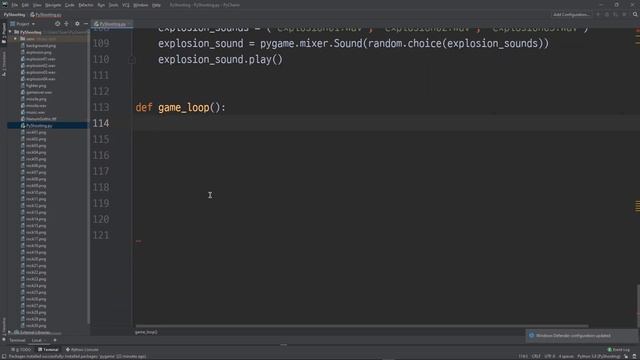Click '4 spaces' indent in status bar
Viewport: 640px width, 360px height.
pos(566,356)
